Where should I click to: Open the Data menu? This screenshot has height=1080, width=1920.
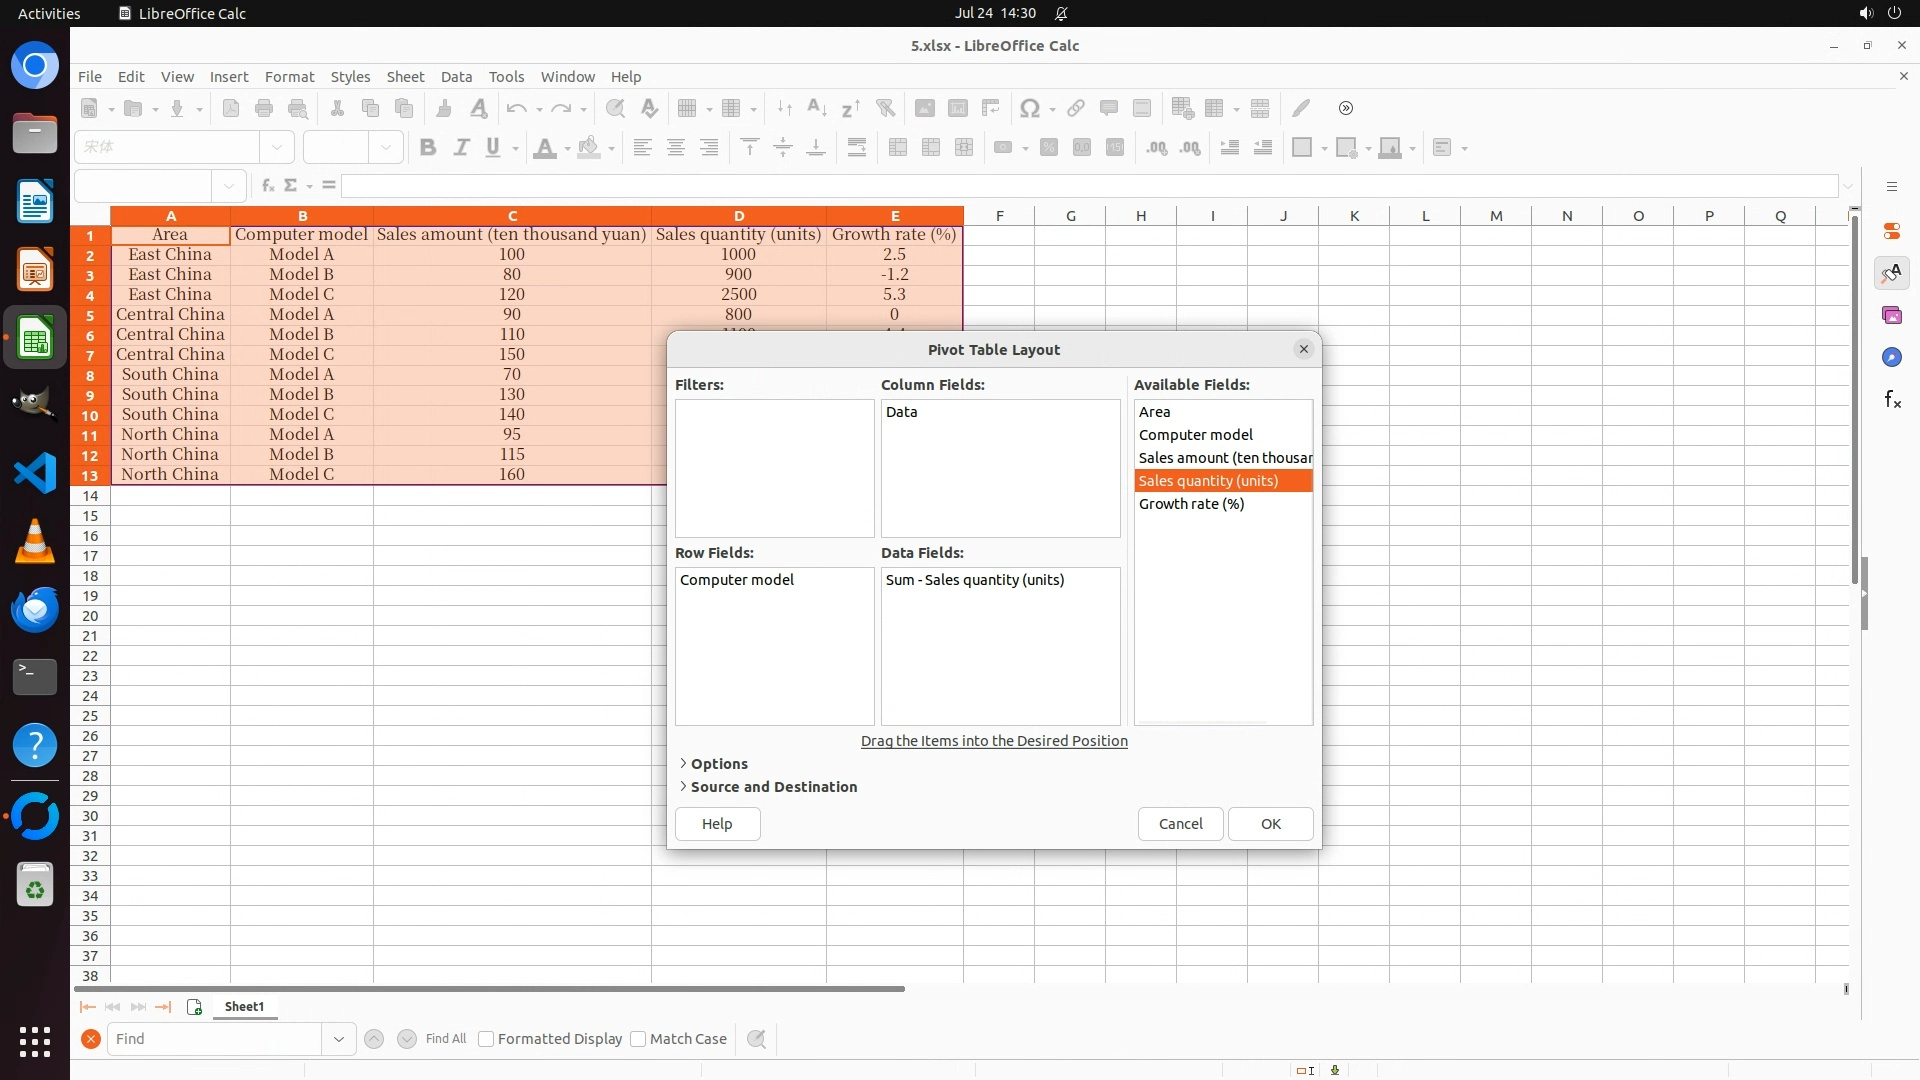coord(456,77)
